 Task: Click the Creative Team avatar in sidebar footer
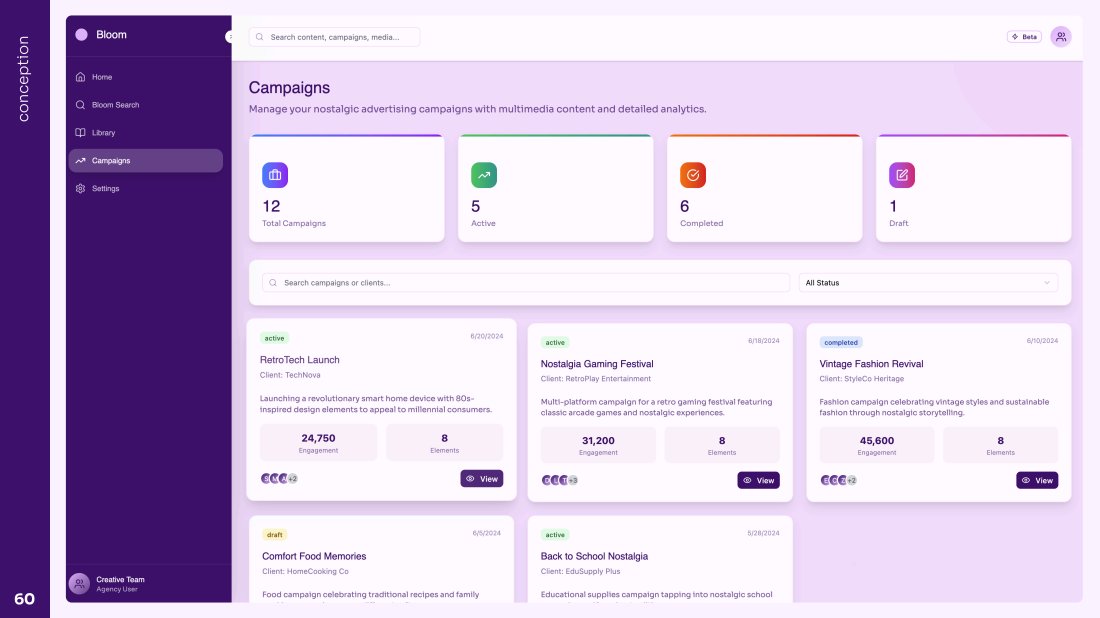coord(79,584)
